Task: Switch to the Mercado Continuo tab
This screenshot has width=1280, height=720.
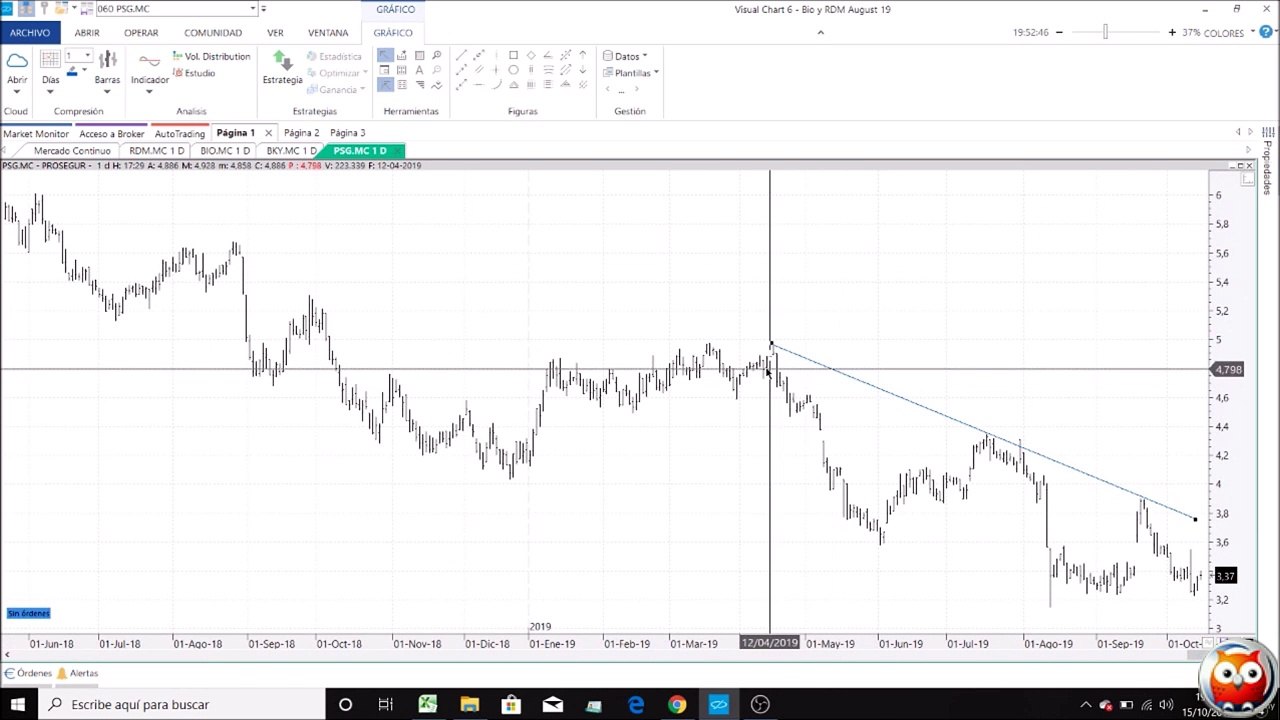Action: 72,151
